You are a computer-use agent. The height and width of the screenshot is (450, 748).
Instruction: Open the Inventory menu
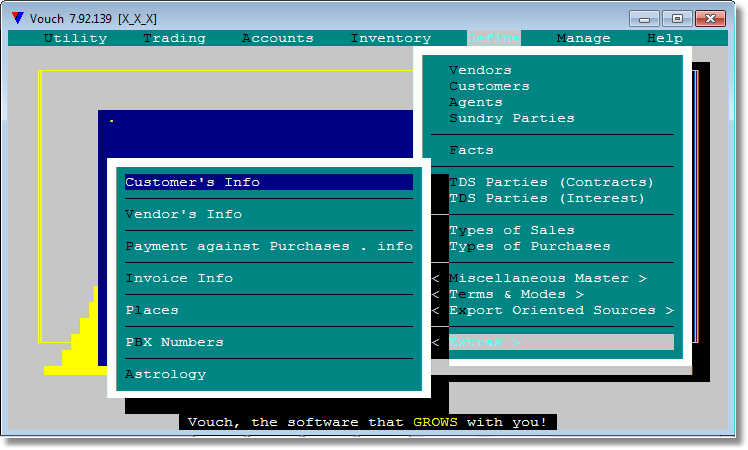point(391,38)
